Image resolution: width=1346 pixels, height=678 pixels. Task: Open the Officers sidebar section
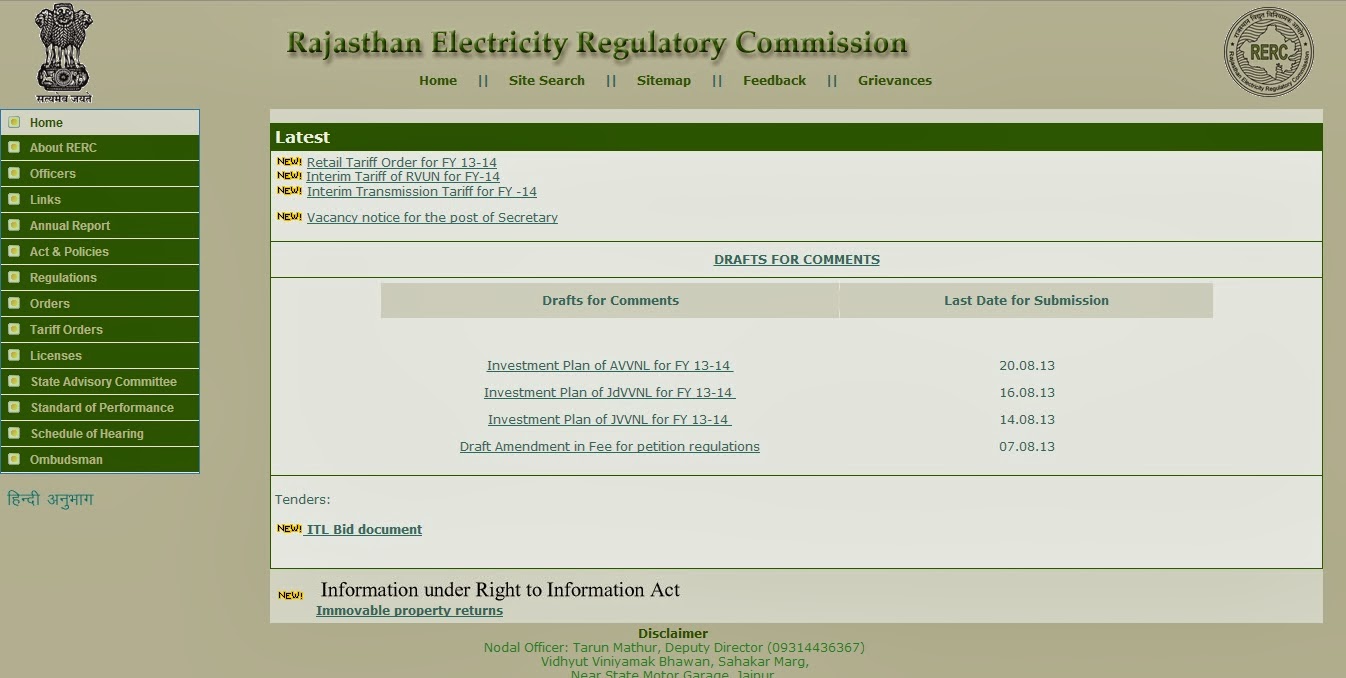tap(100, 173)
